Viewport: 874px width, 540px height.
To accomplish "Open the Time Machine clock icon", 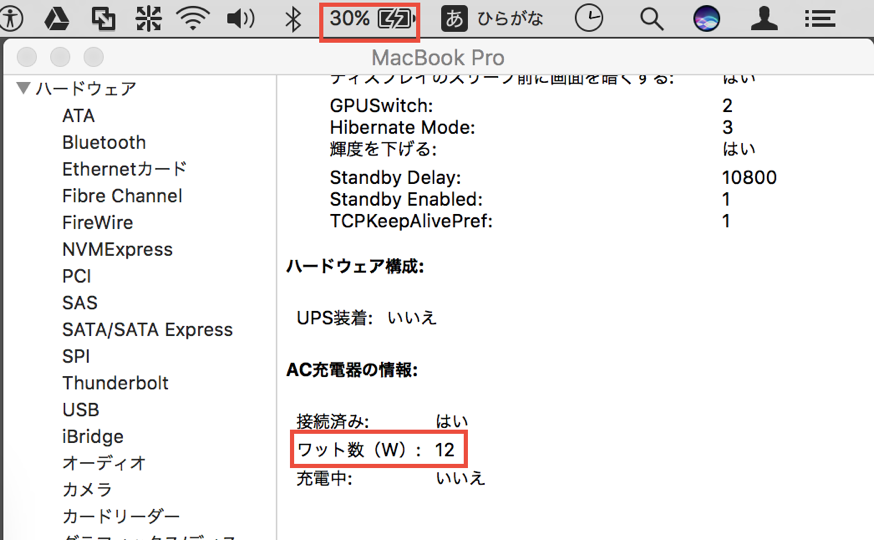I will click(x=589, y=18).
